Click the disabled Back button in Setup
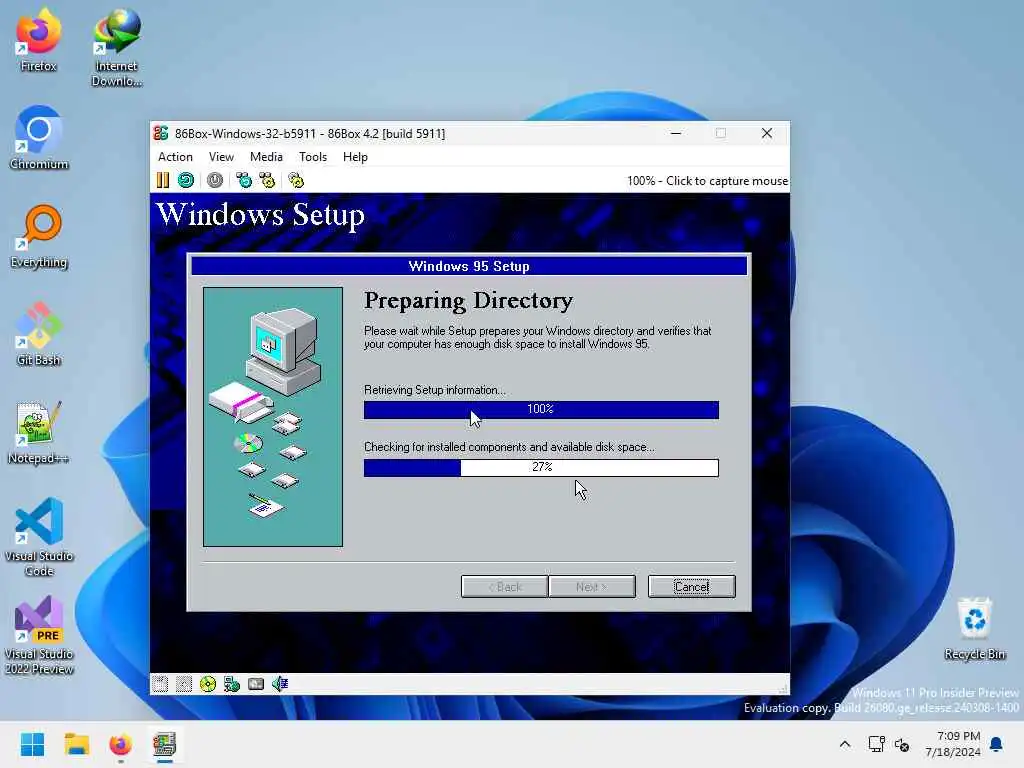Screen dimensions: 1024x768 (x=504, y=586)
